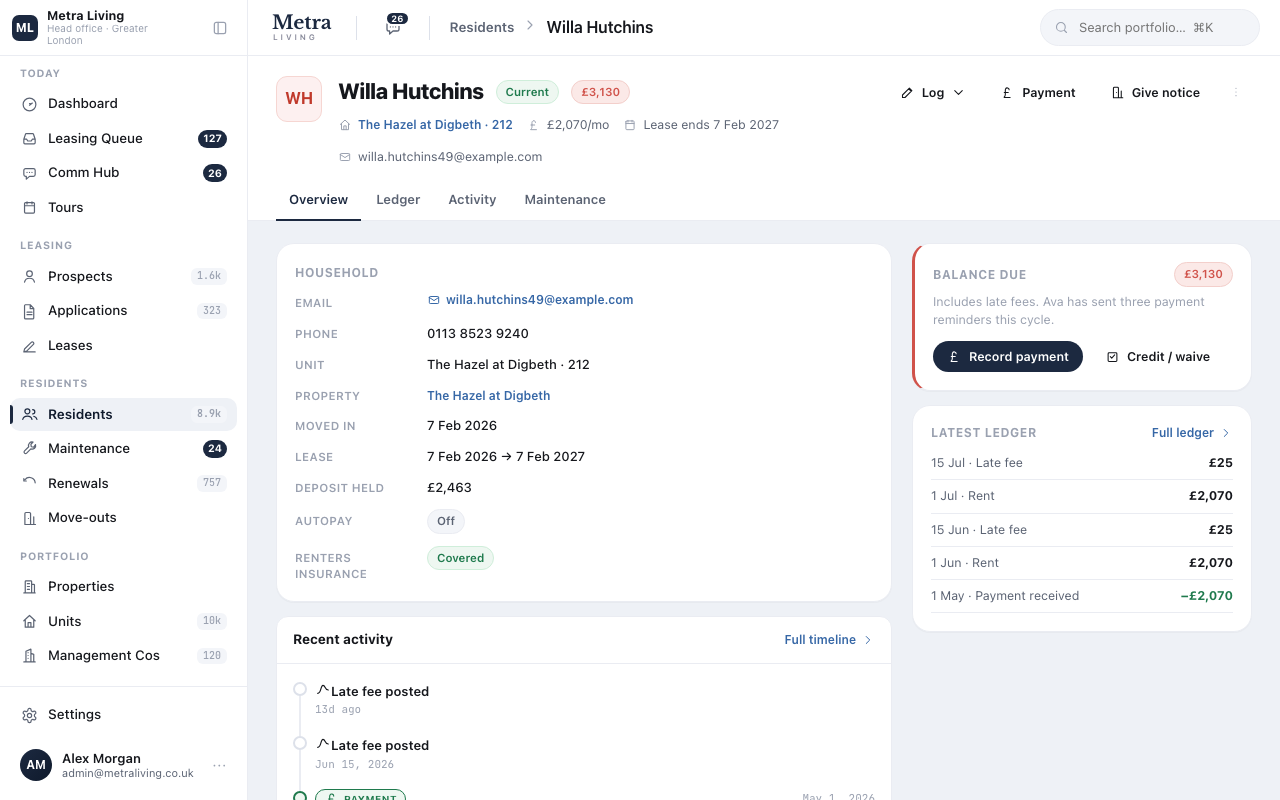This screenshot has width=1280, height=800.
Task: Click the Record payment button
Action: [x=1008, y=357]
